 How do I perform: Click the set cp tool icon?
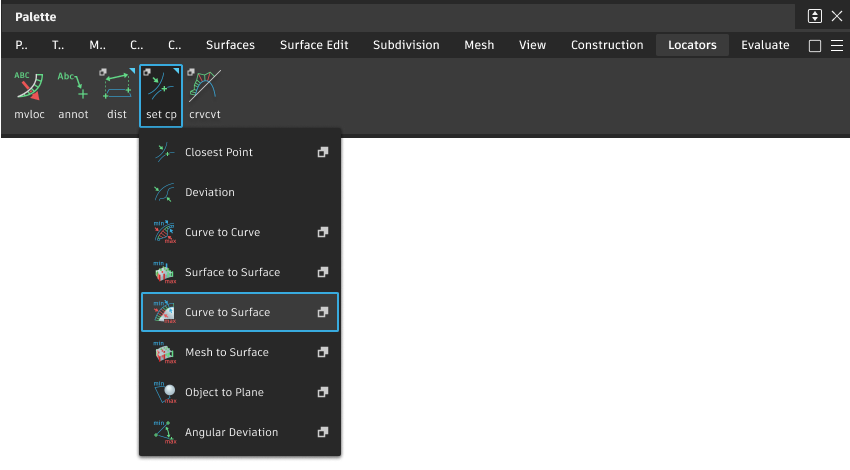tap(161, 88)
